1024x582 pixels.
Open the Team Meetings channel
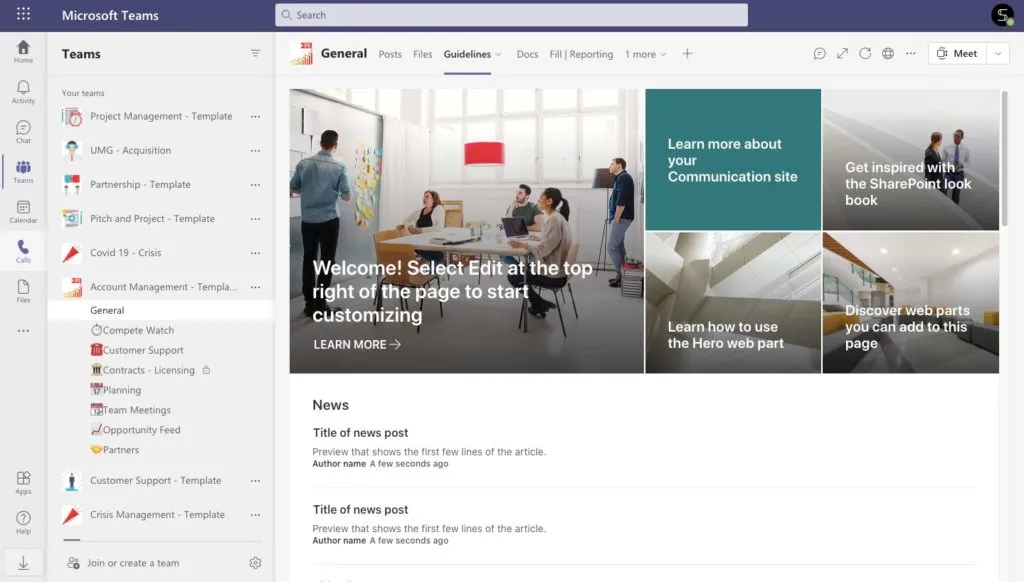coord(131,410)
